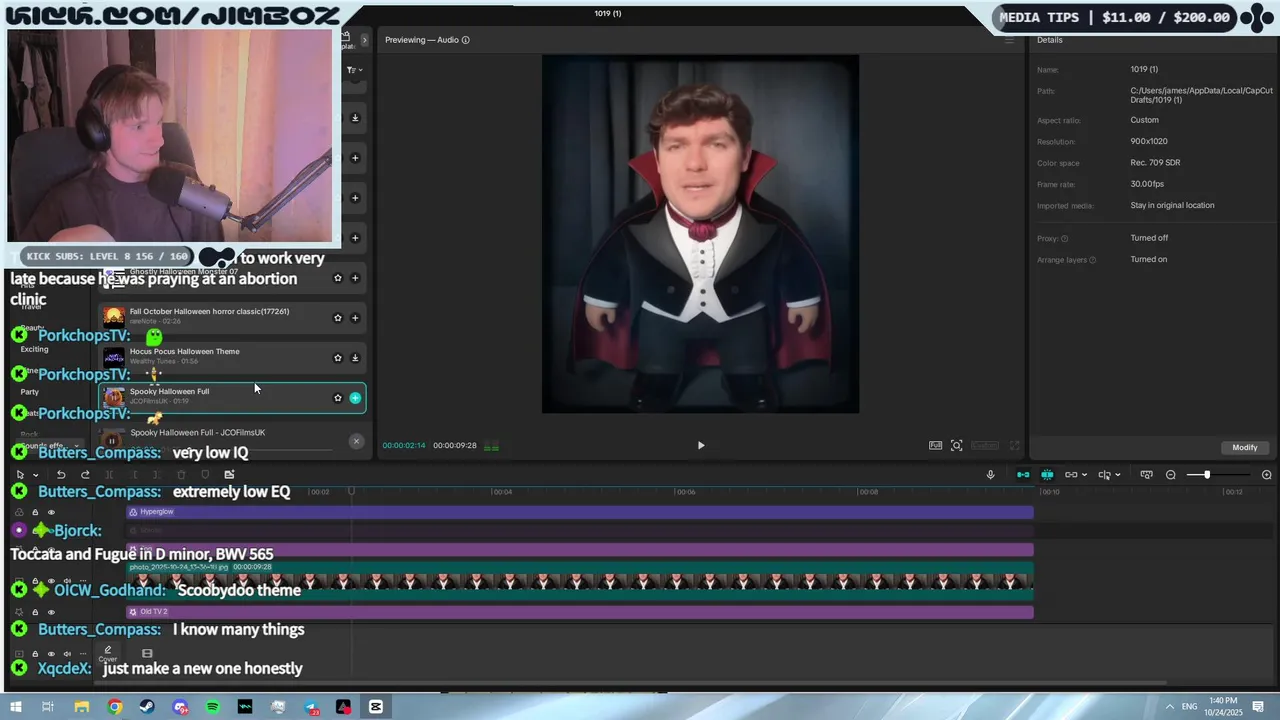Click the player fullscreen expand icon
This screenshot has width=1280, height=720.
pos(1014,445)
